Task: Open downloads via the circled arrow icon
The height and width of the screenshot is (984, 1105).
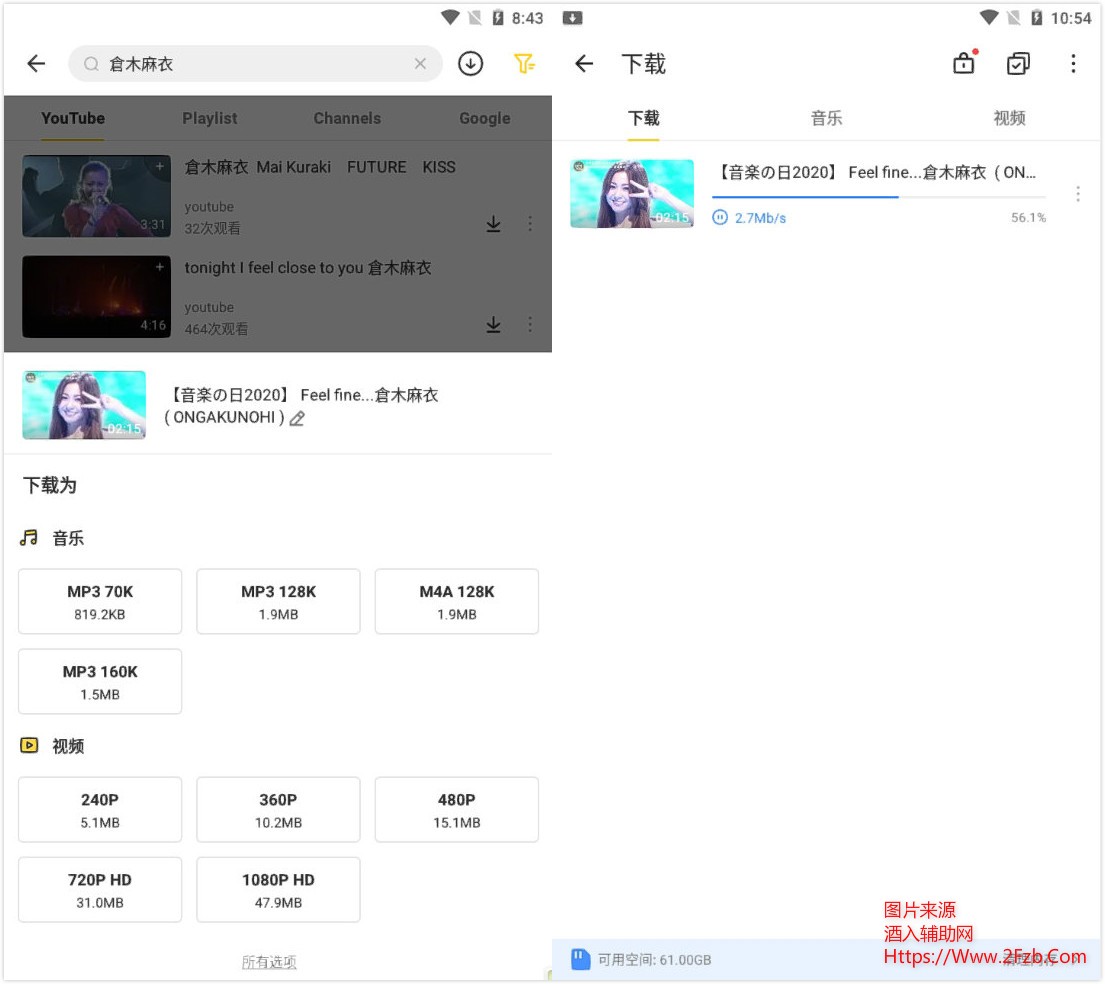Action: pos(470,64)
